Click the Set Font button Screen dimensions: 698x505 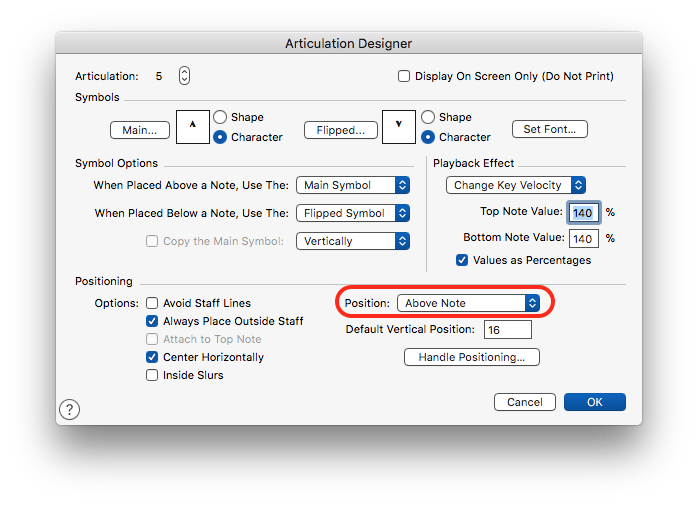pyautogui.click(x=549, y=129)
